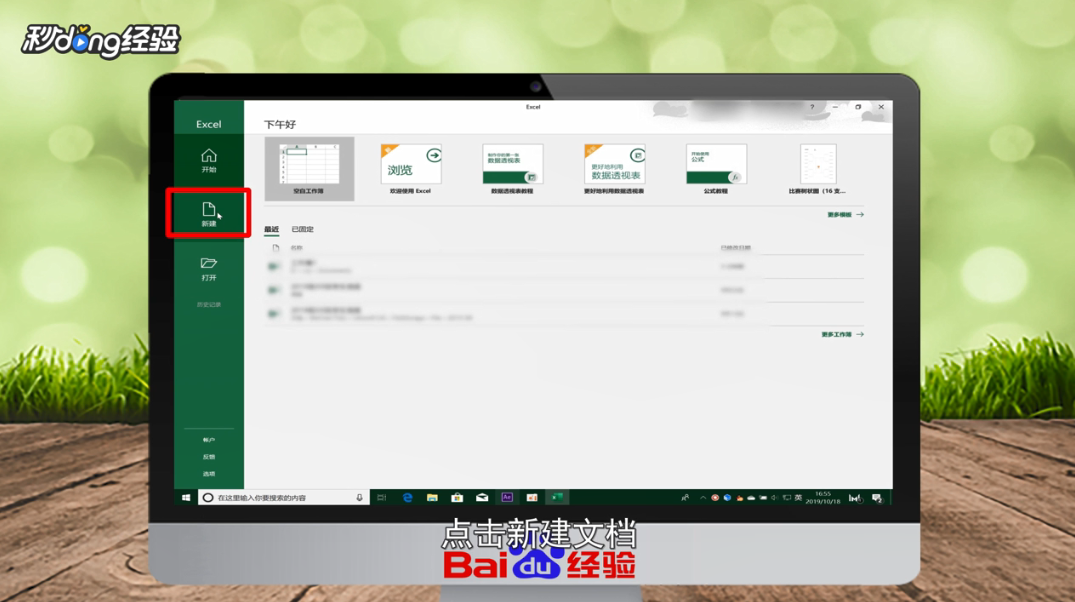Viewport: 1075px width, 602px height.
Task: Open 选项 in the sidebar
Action: coord(208,474)
